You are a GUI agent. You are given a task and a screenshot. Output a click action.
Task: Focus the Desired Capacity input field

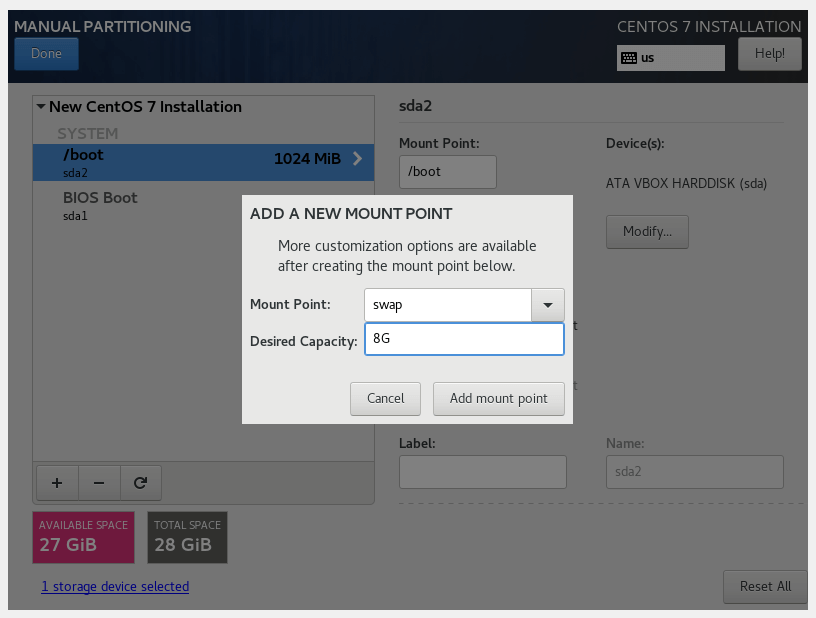click(x=464, y=339)
